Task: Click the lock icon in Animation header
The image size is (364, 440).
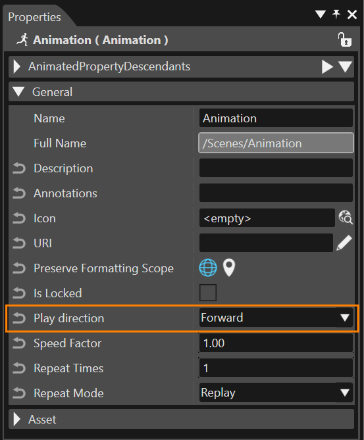Action: pyautogui.click(x=344, y=40)
